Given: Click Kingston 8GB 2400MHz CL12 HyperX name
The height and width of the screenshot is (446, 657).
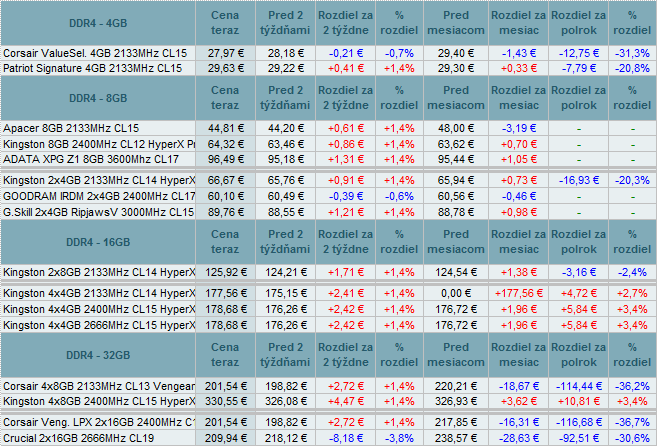Looking at the screenshot, I should (x=99, y=144).
